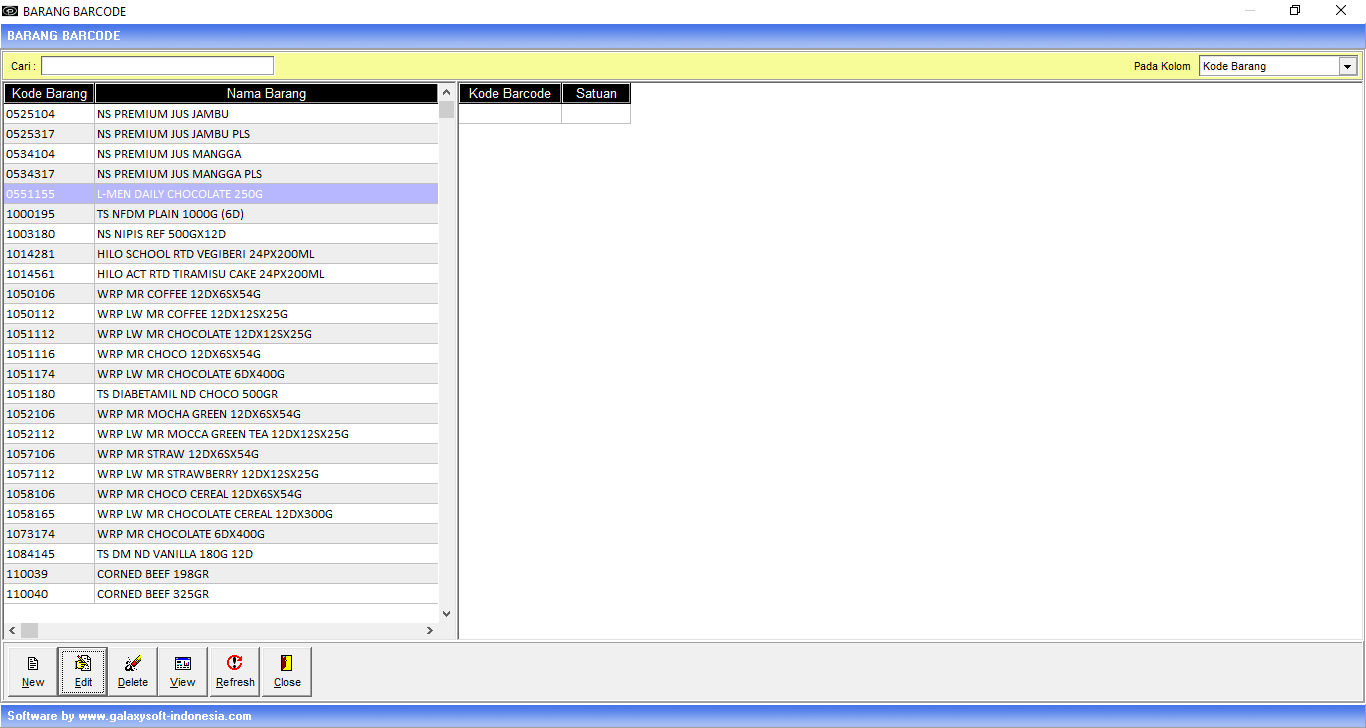
Task: Open the View button
Action: [183, 671]
